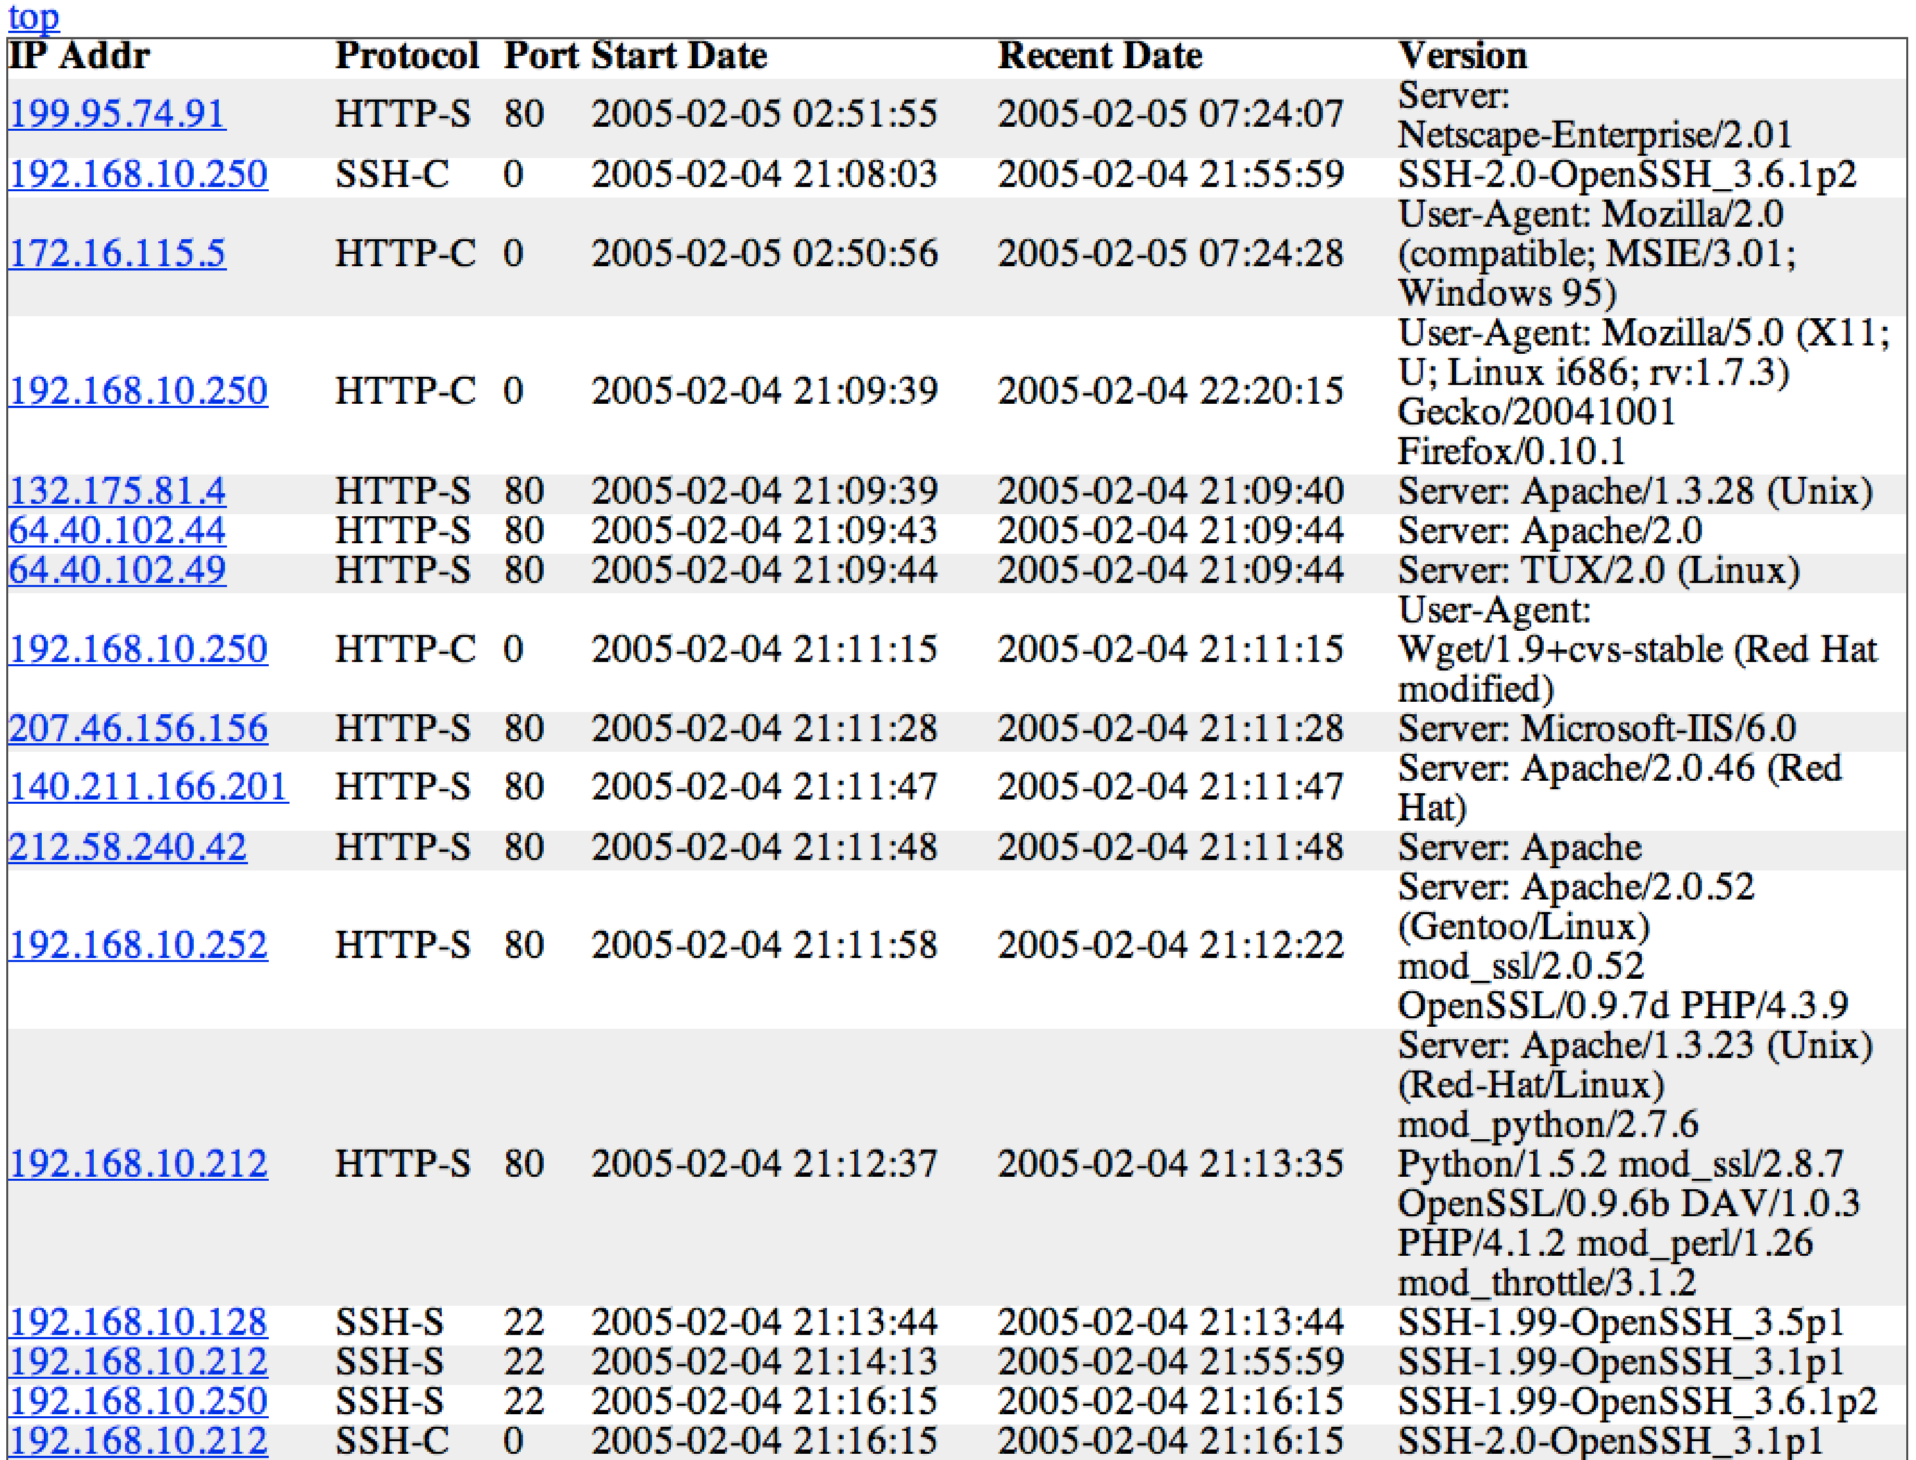Open the 172.16.115.5 IP link
1916x1460 pixels.
click(117, 253)
